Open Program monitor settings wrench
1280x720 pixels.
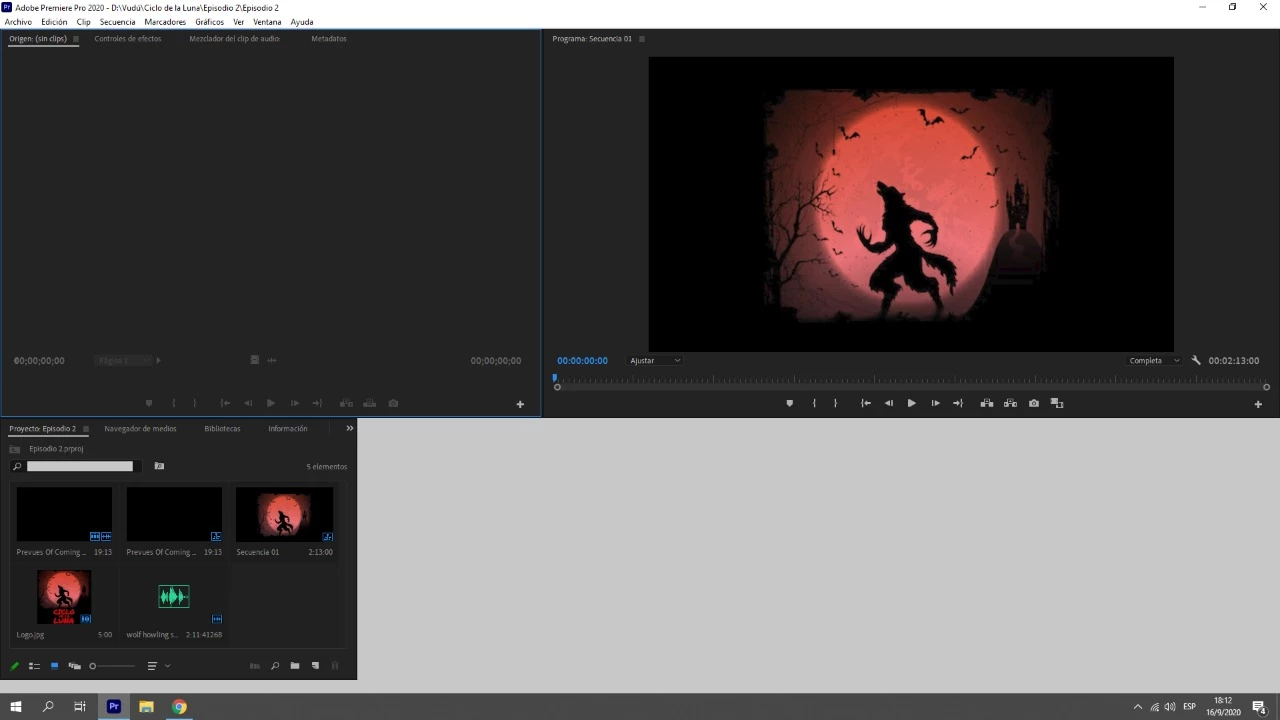(1196, 360)
